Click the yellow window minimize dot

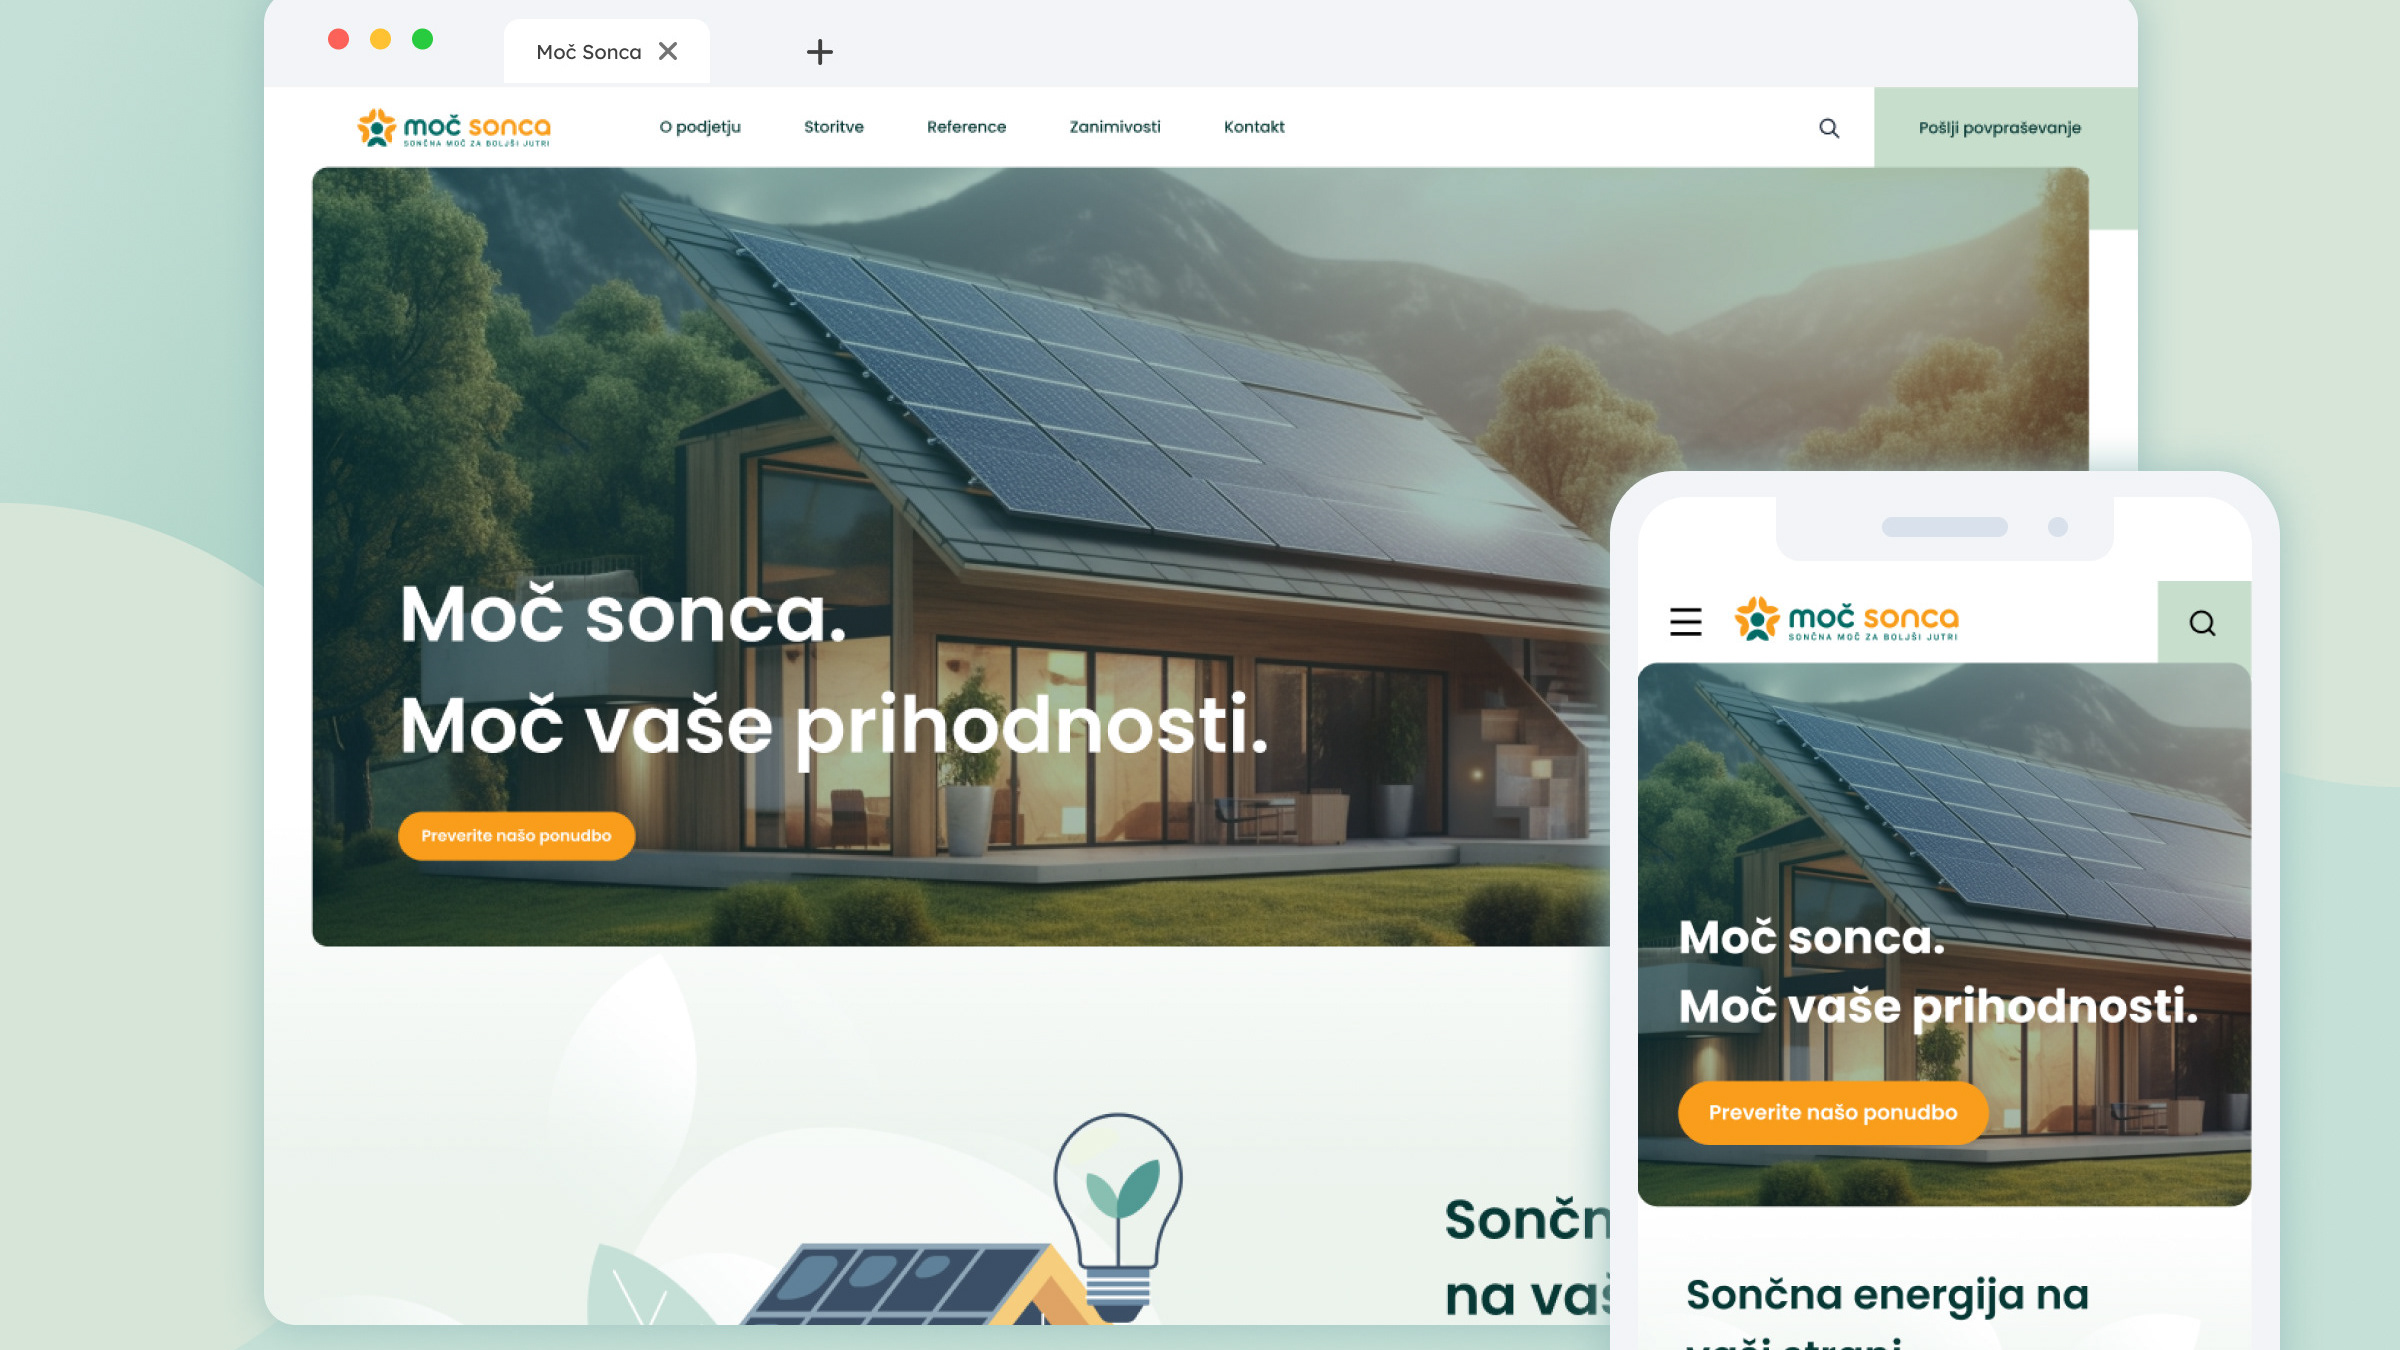pyautogui.click(x=380, y=39)
